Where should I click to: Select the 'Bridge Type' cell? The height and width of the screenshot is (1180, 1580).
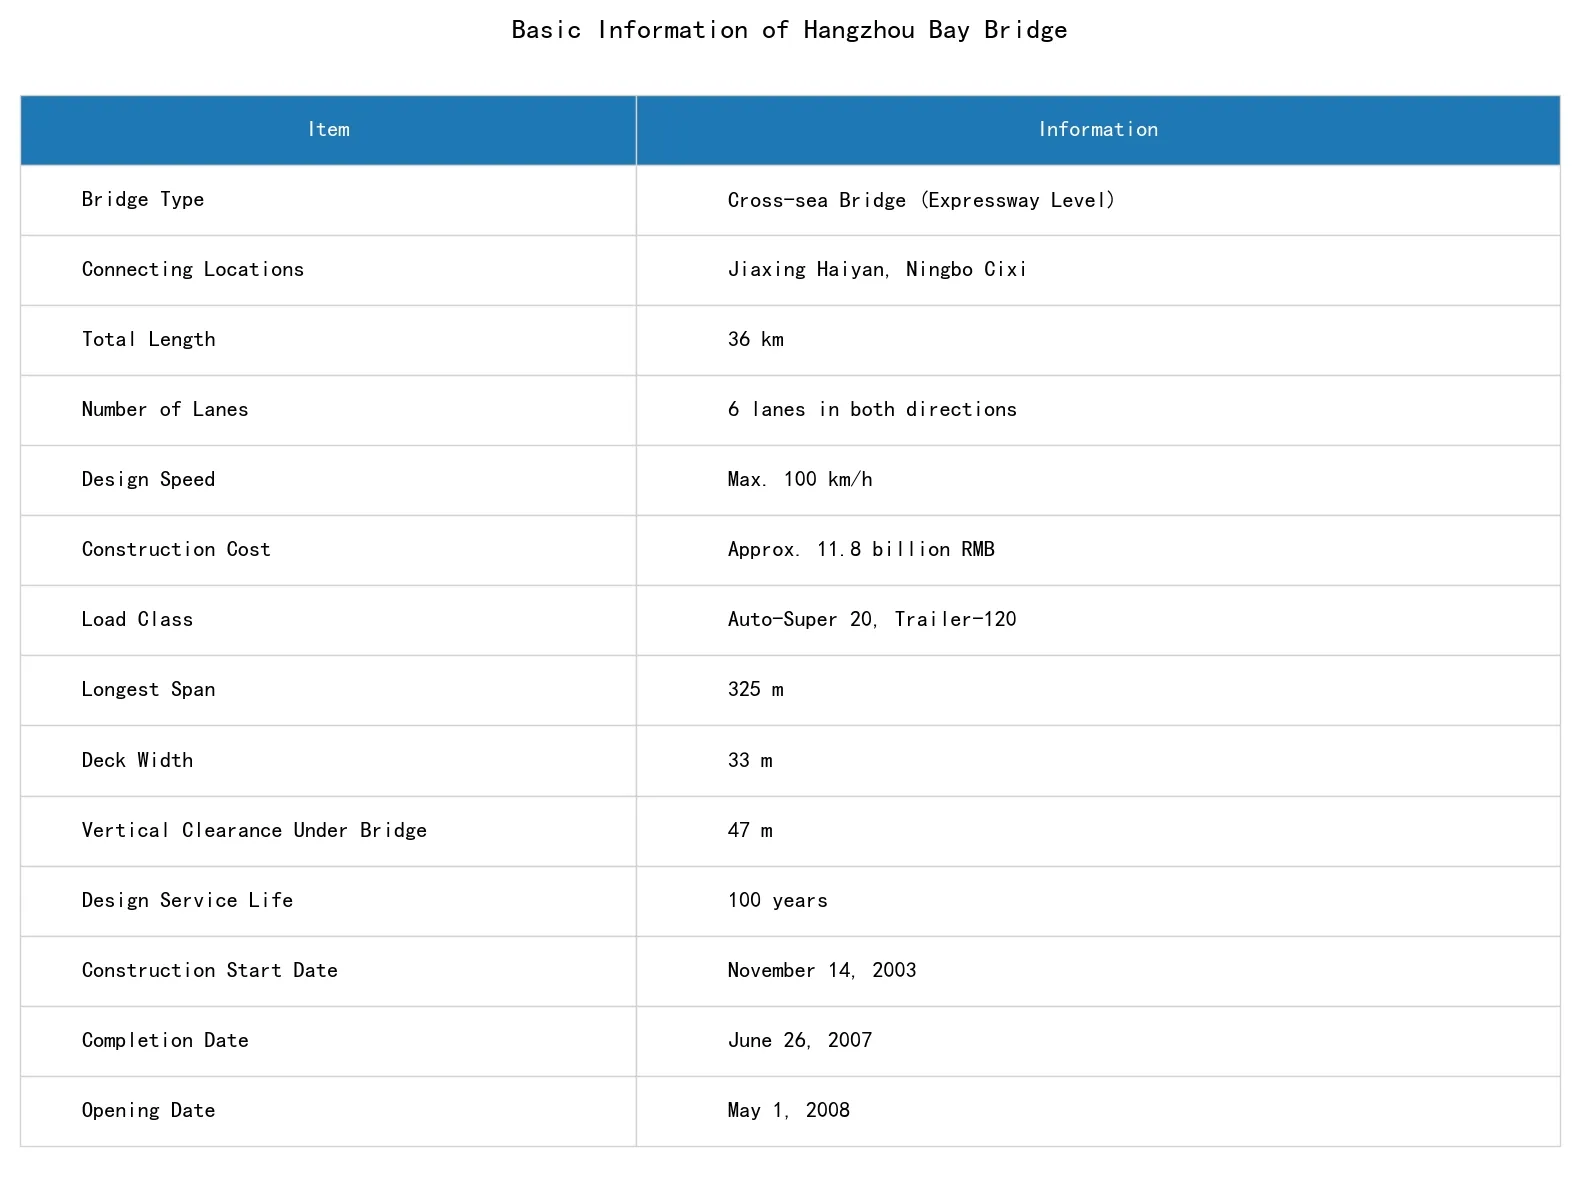328,200
